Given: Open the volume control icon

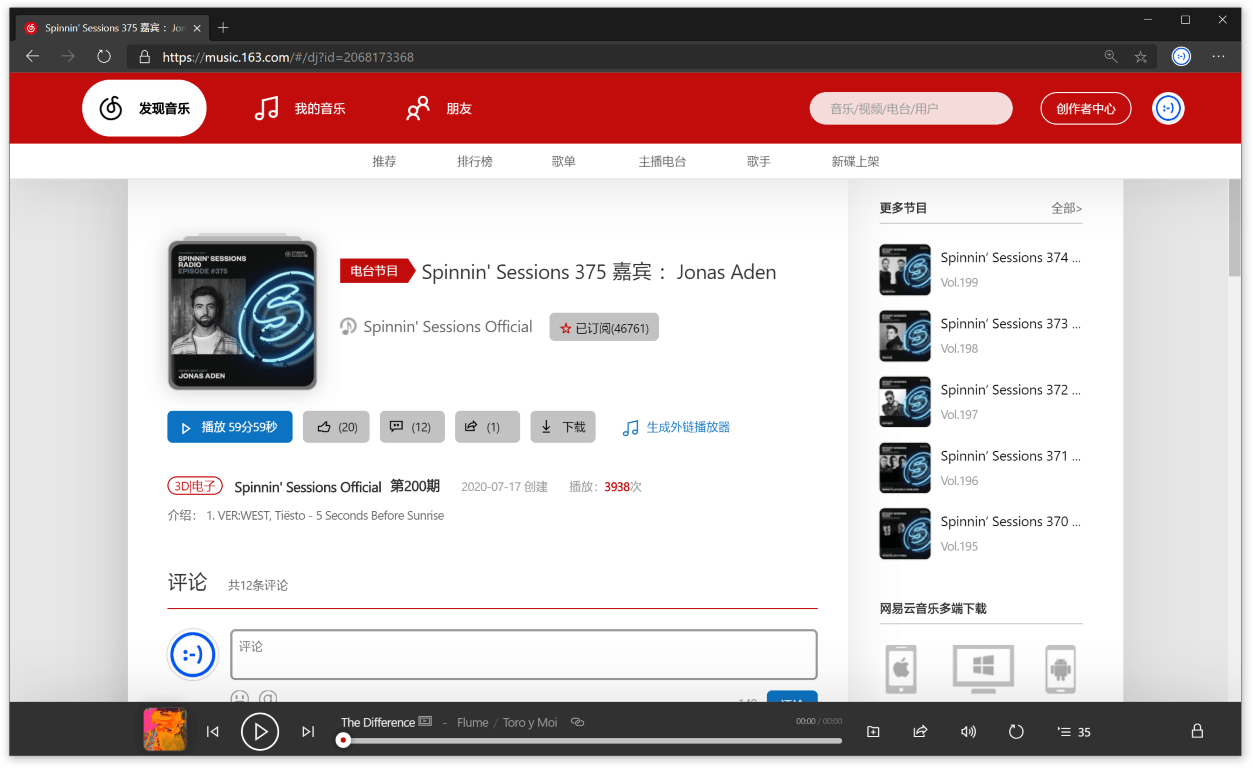Looking at the screenshot, I should point(968,732).
